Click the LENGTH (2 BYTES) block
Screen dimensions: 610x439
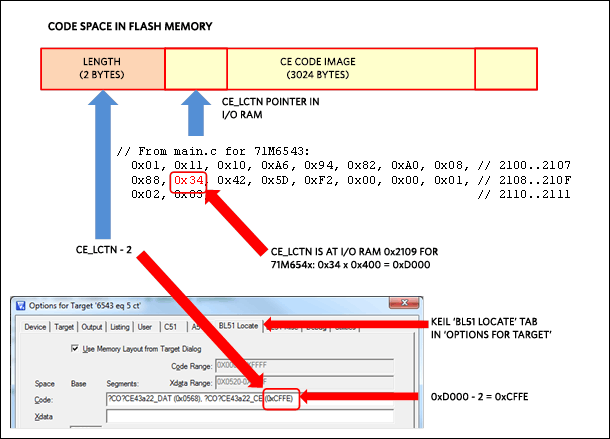coord(102,68)
